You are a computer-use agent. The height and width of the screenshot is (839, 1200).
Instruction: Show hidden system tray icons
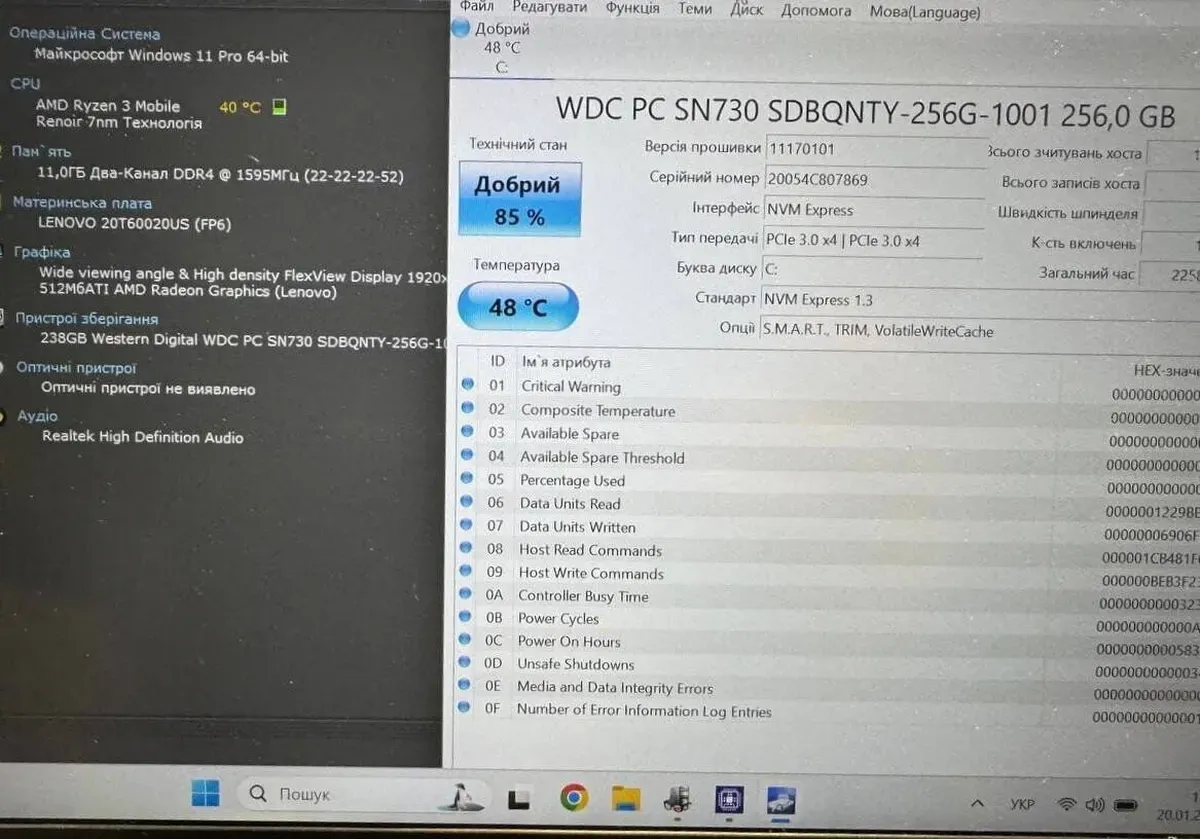(x=977, y=803)
